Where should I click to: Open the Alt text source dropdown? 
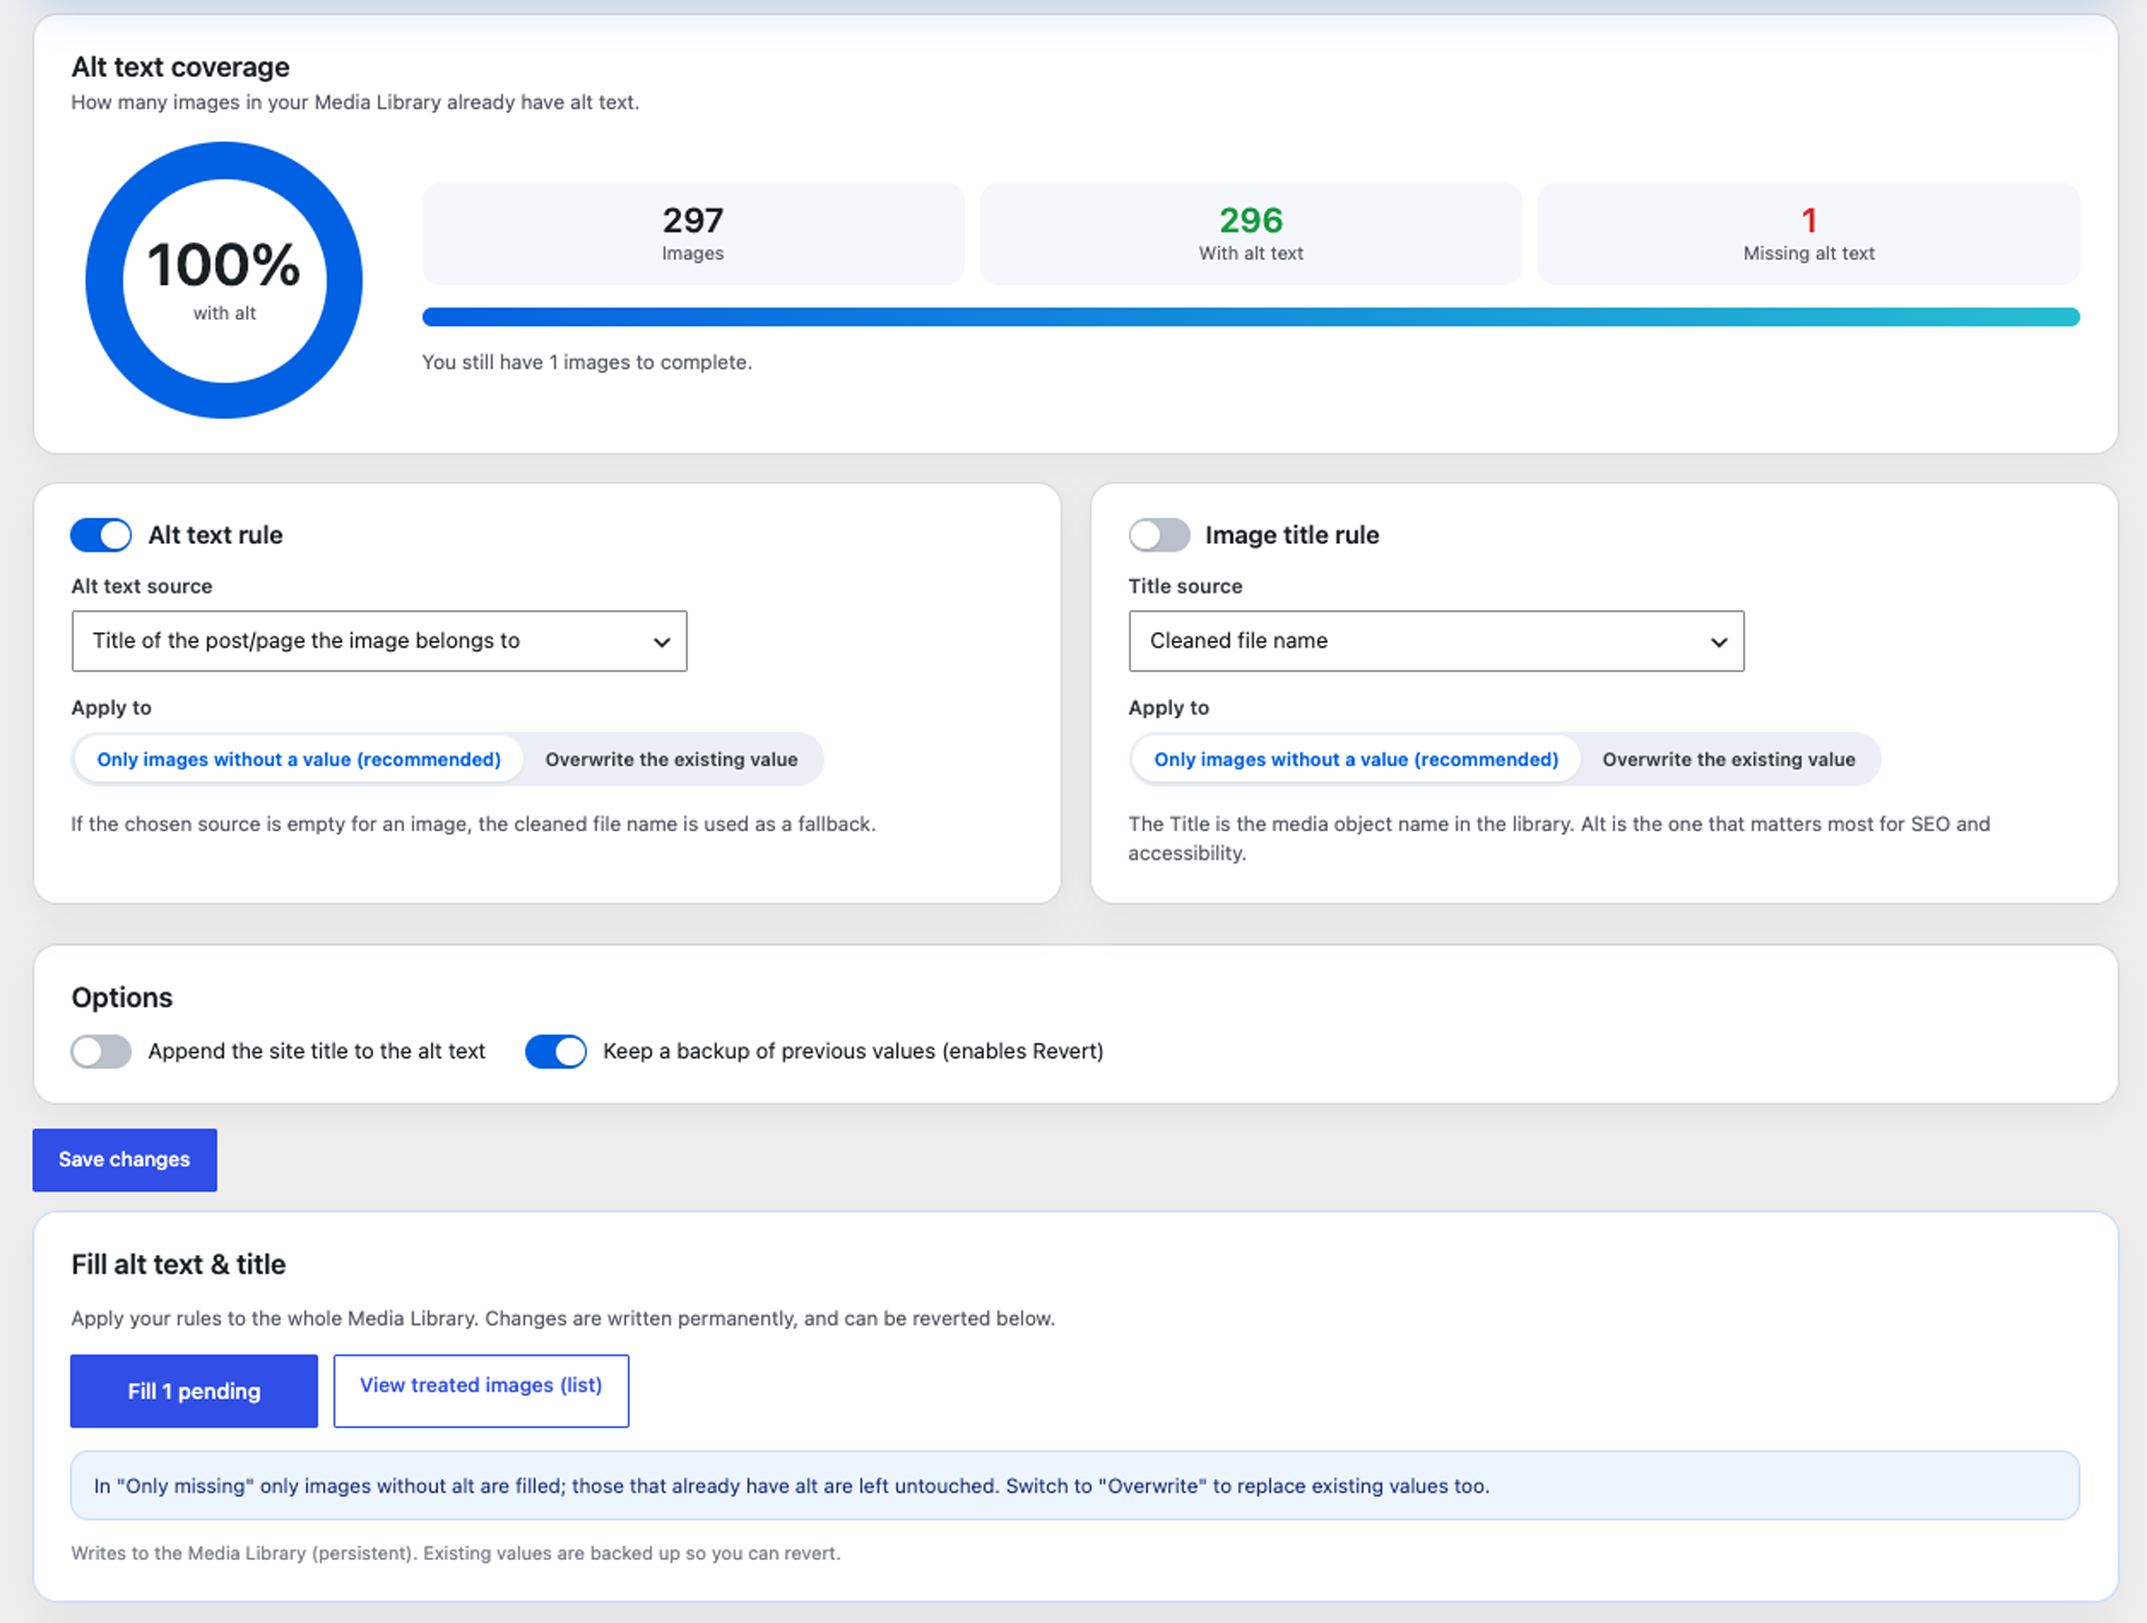click(x=379, y=641)
